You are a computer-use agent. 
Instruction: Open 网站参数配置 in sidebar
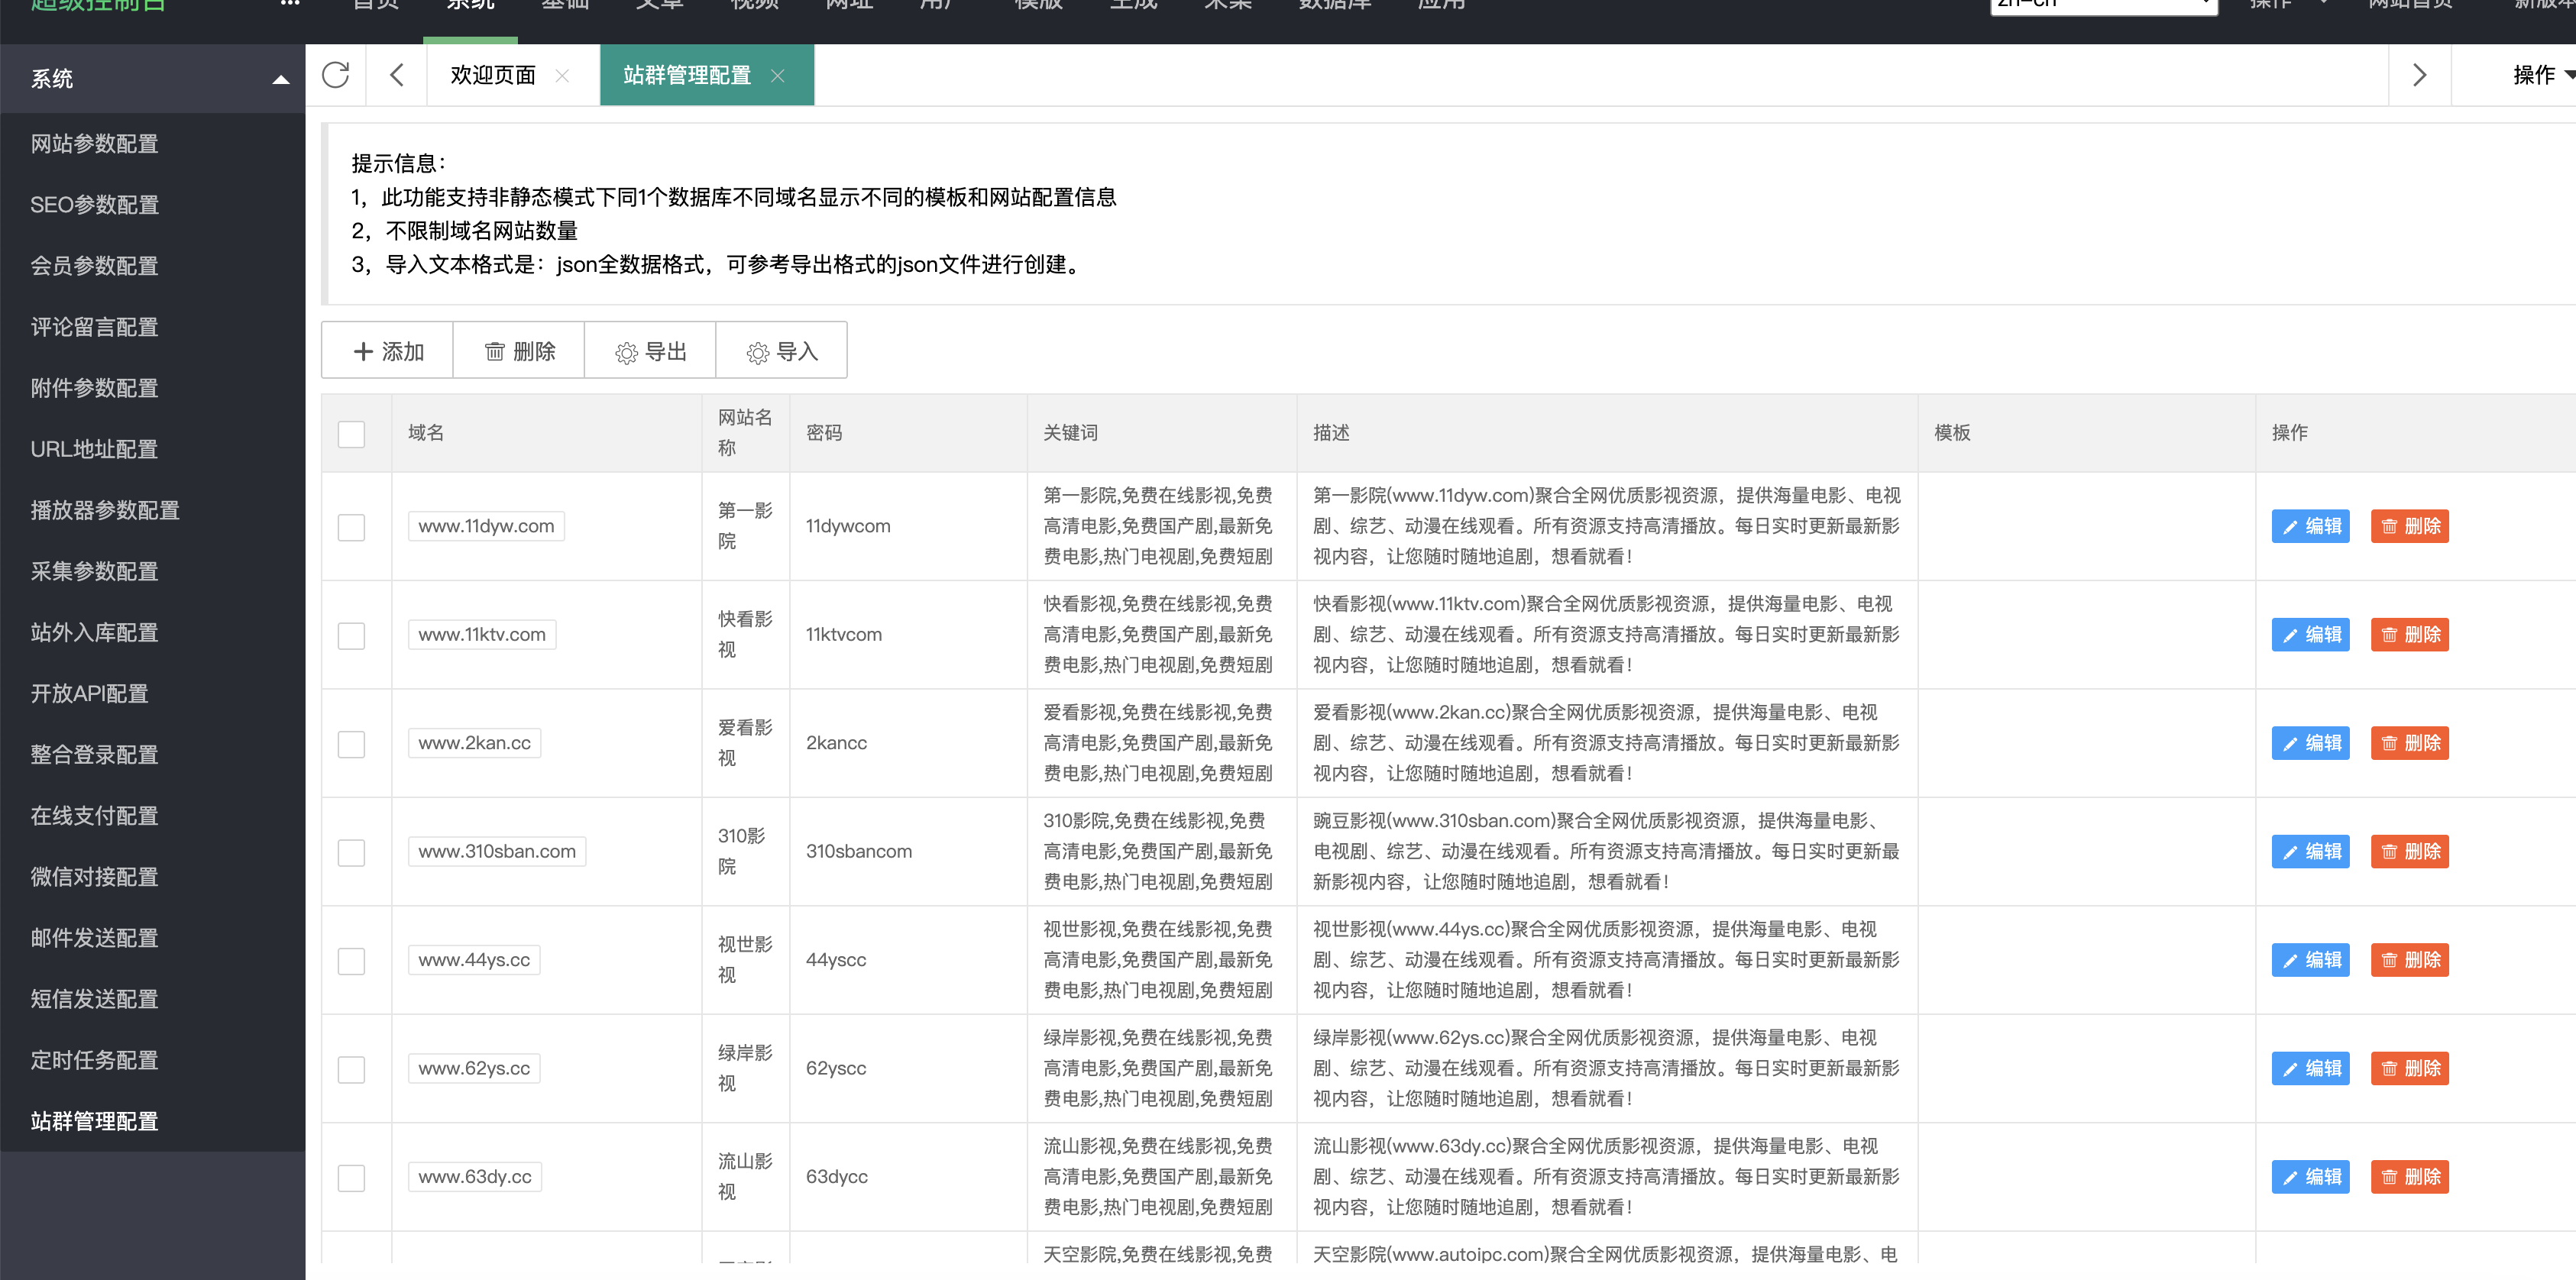(153, 144)
